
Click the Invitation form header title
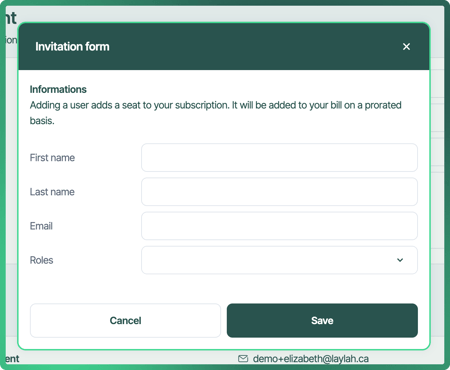(x=72, y=47)
